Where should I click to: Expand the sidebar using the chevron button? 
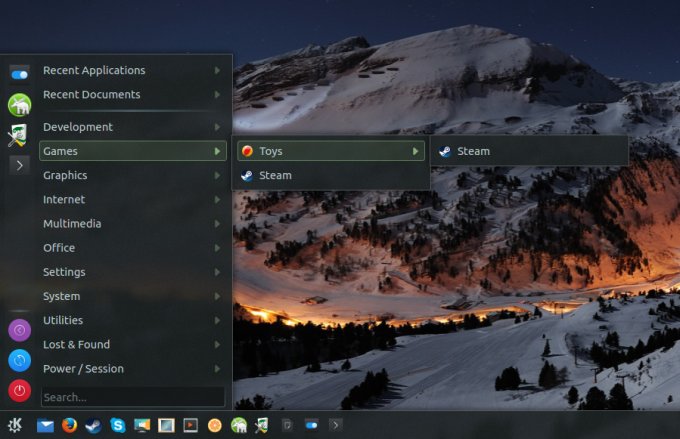click(x=19, y=165)
